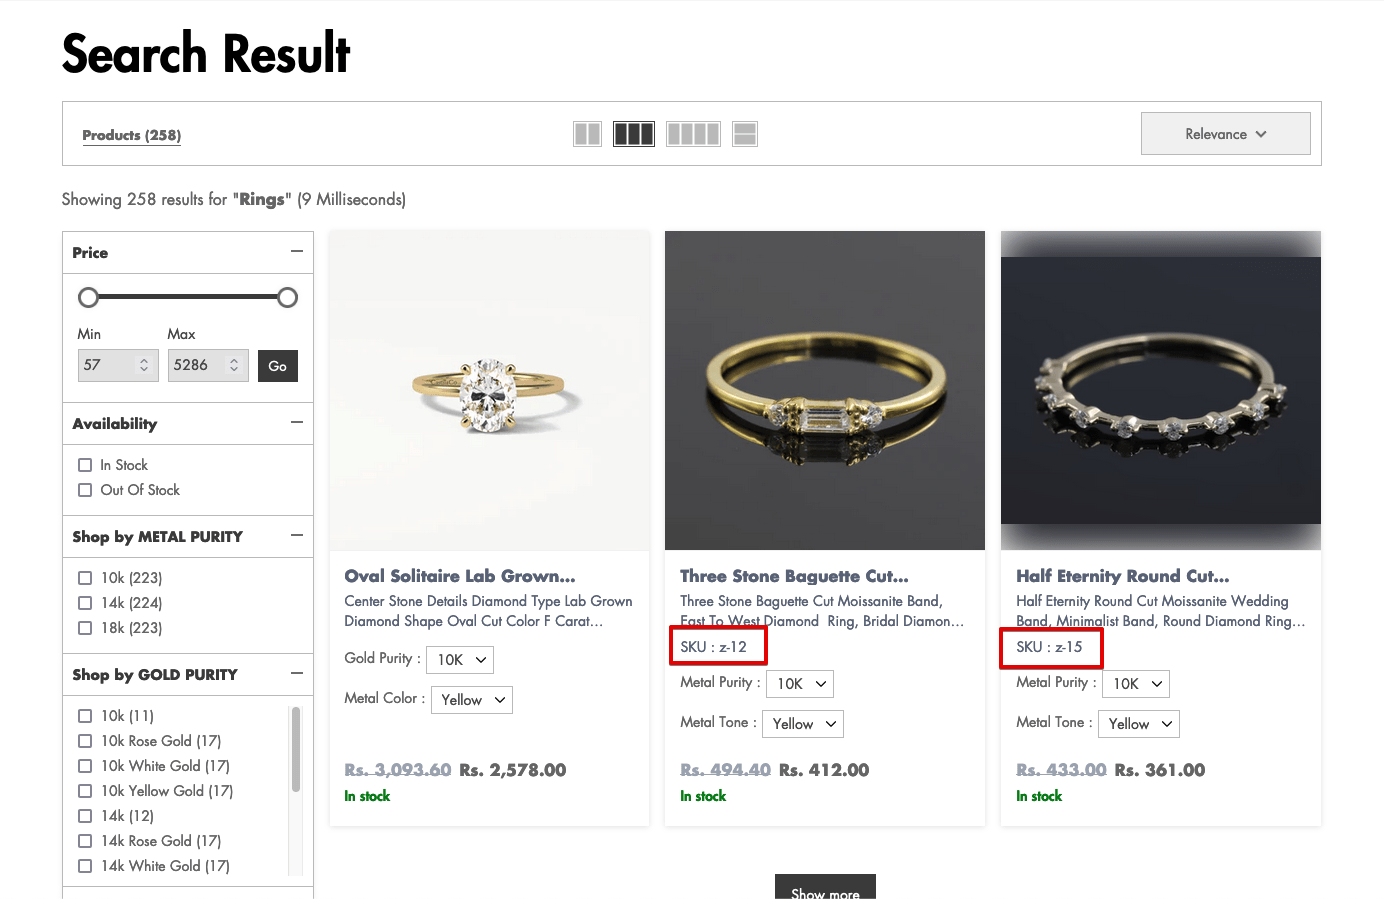
Task: Open the Relevance sort dropdown
Action: tap(1225, 134)
